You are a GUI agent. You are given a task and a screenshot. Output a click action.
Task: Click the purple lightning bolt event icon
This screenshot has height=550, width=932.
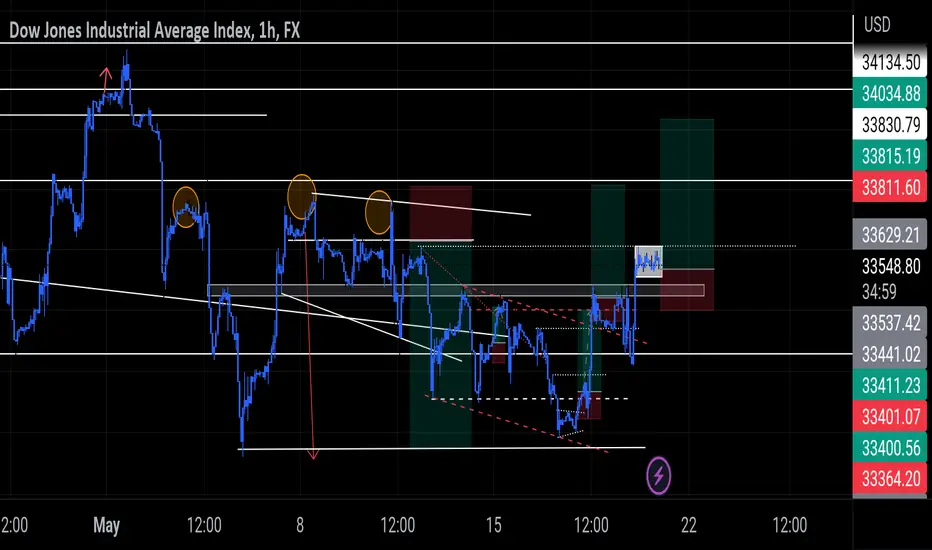[658, 476]
